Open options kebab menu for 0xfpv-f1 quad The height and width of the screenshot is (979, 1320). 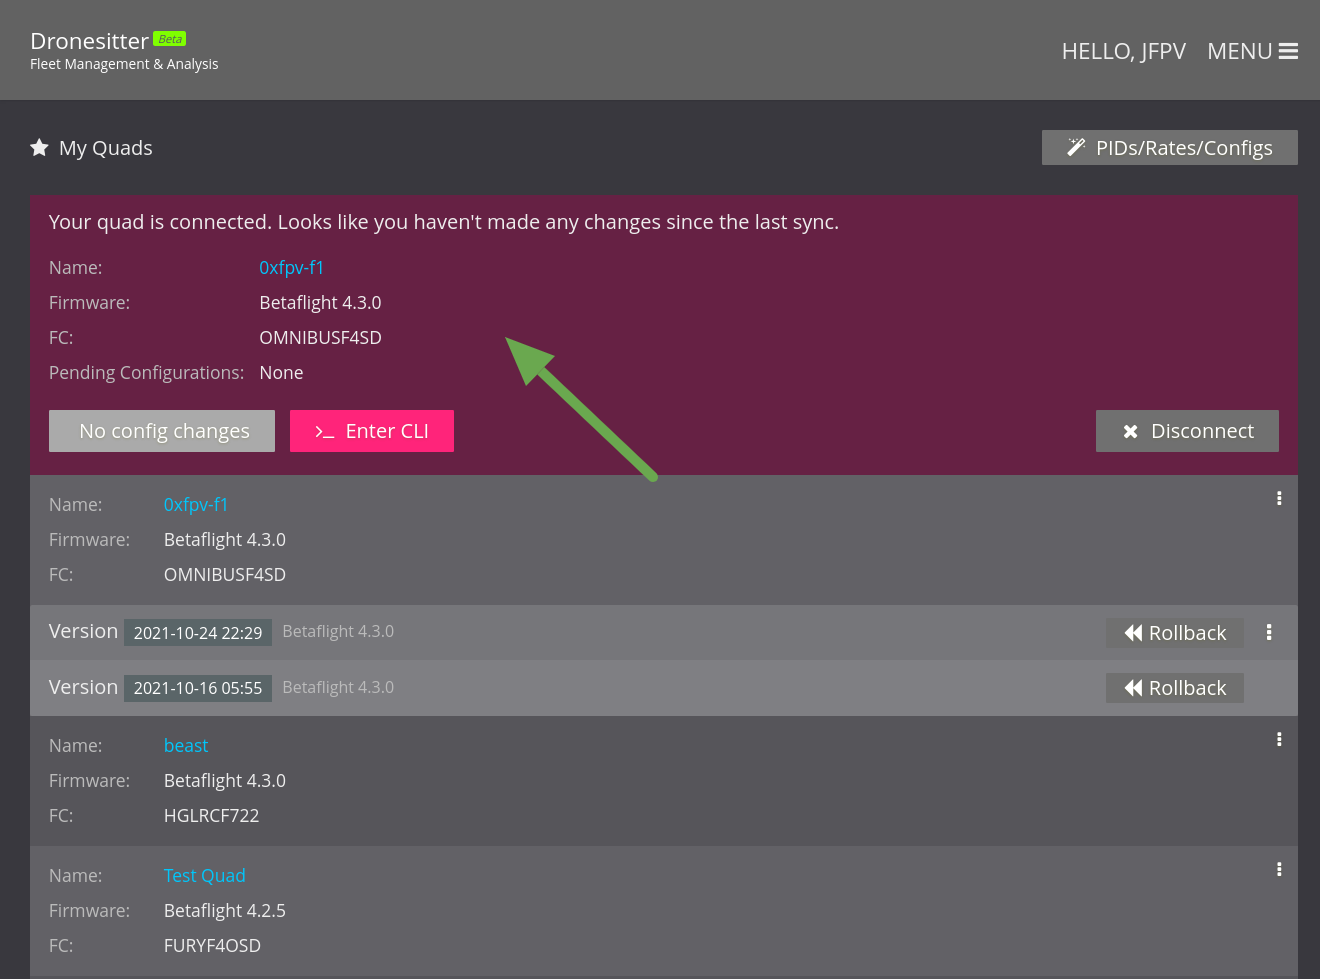(1279, 499)
